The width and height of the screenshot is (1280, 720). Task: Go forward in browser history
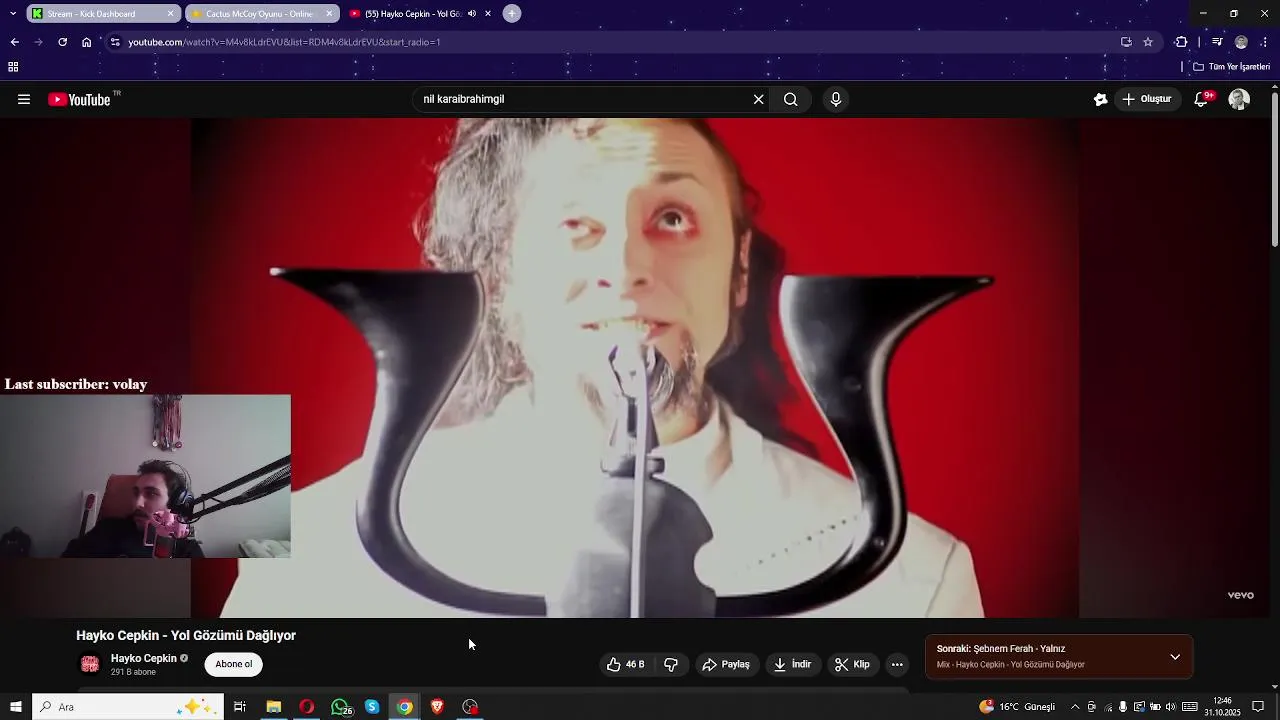point(38,42)
